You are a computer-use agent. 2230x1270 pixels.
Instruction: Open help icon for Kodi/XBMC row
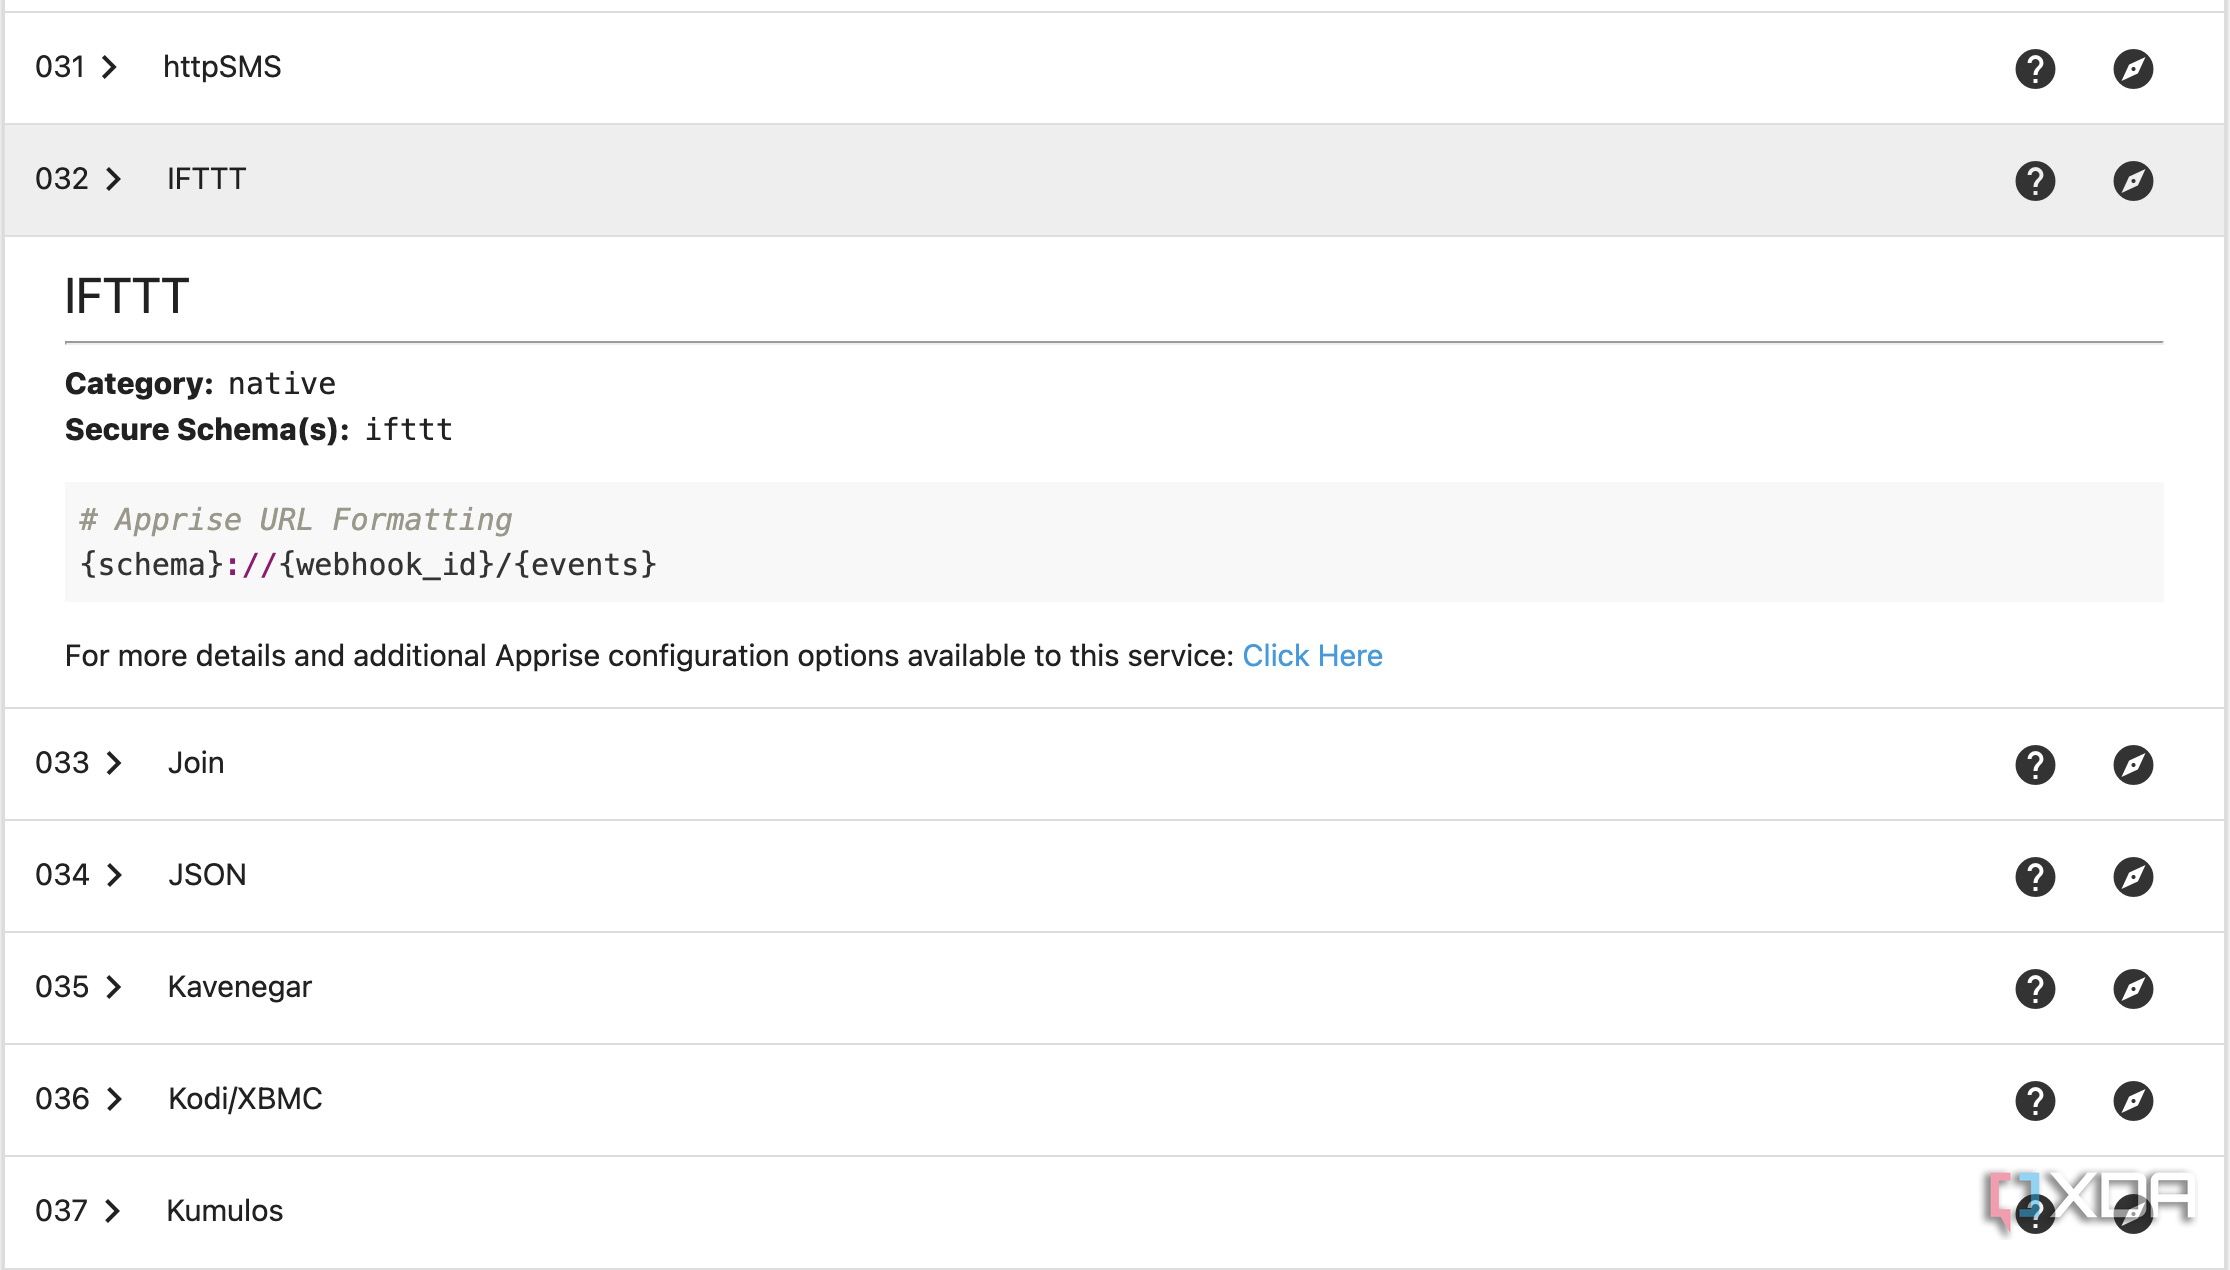(x=2034, y=1101)
